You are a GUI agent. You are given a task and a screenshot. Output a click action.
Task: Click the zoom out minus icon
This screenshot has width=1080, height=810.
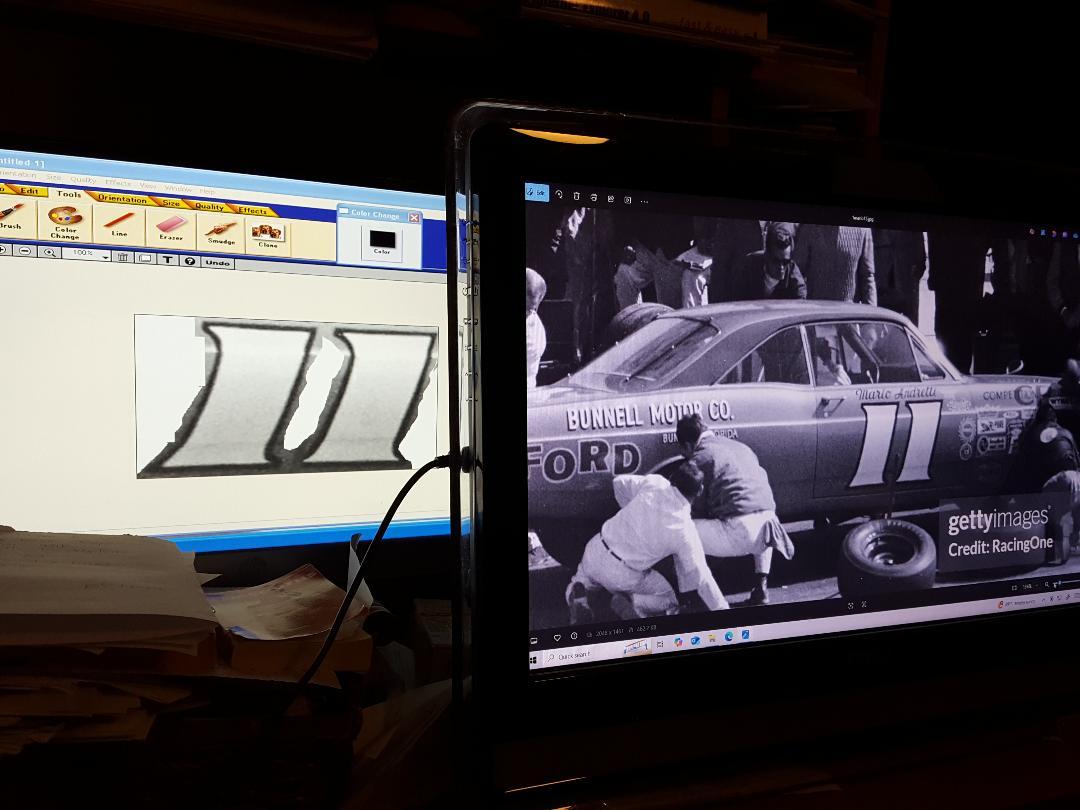coord(25,251)
